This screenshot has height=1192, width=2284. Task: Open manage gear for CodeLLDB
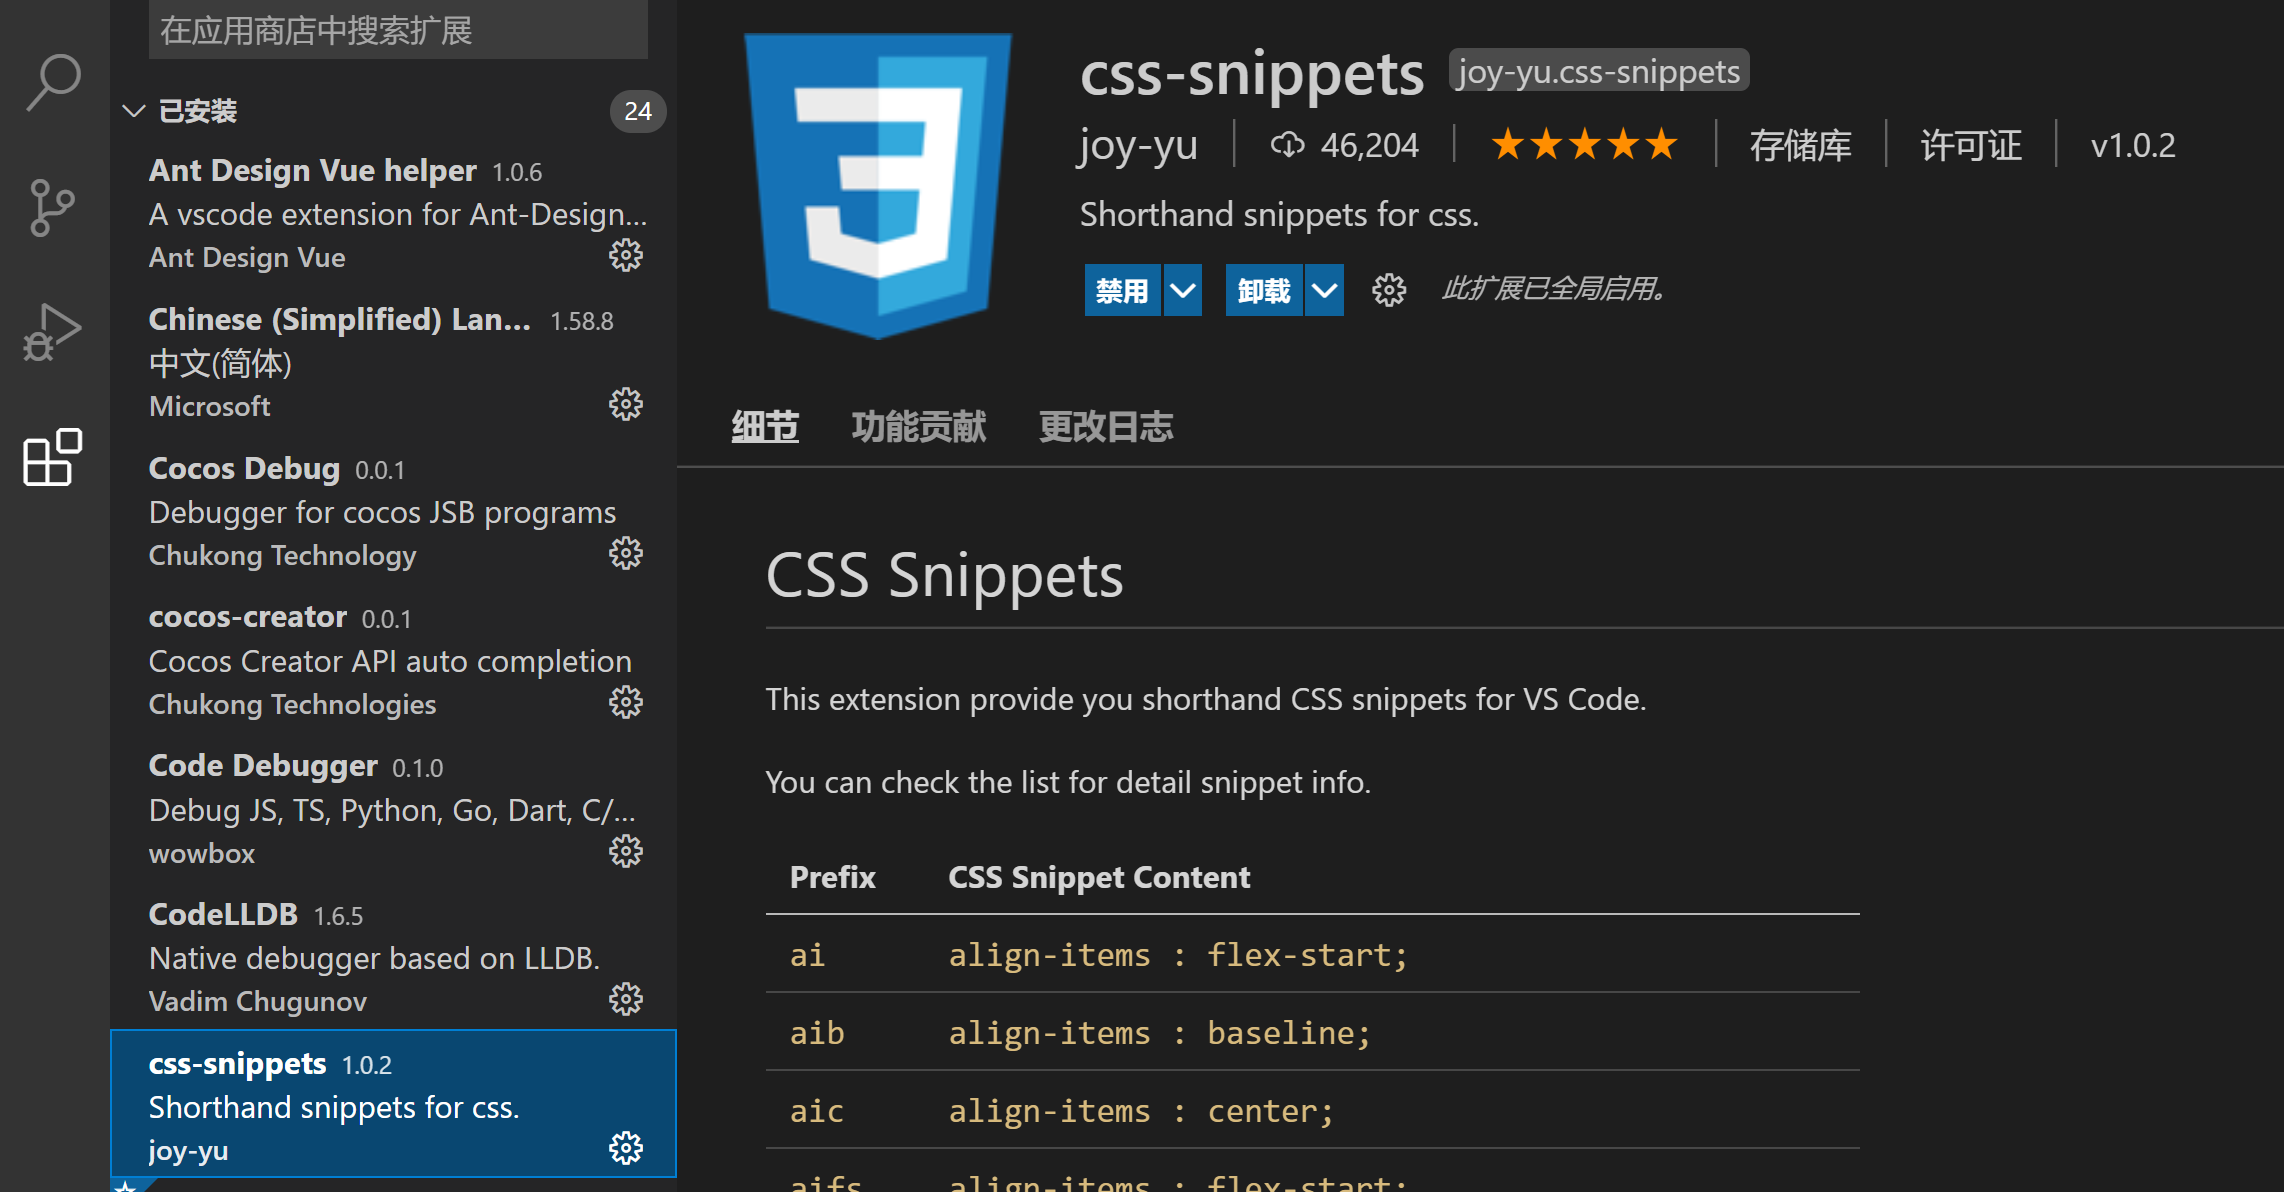[626, 1000]
